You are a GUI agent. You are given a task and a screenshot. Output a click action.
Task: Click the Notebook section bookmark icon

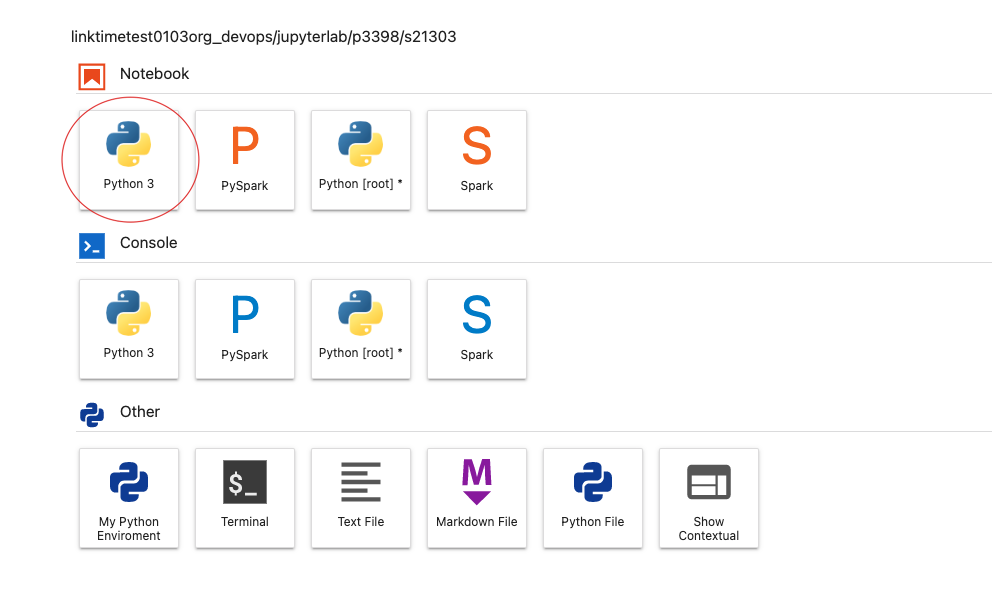coord(92,77)
